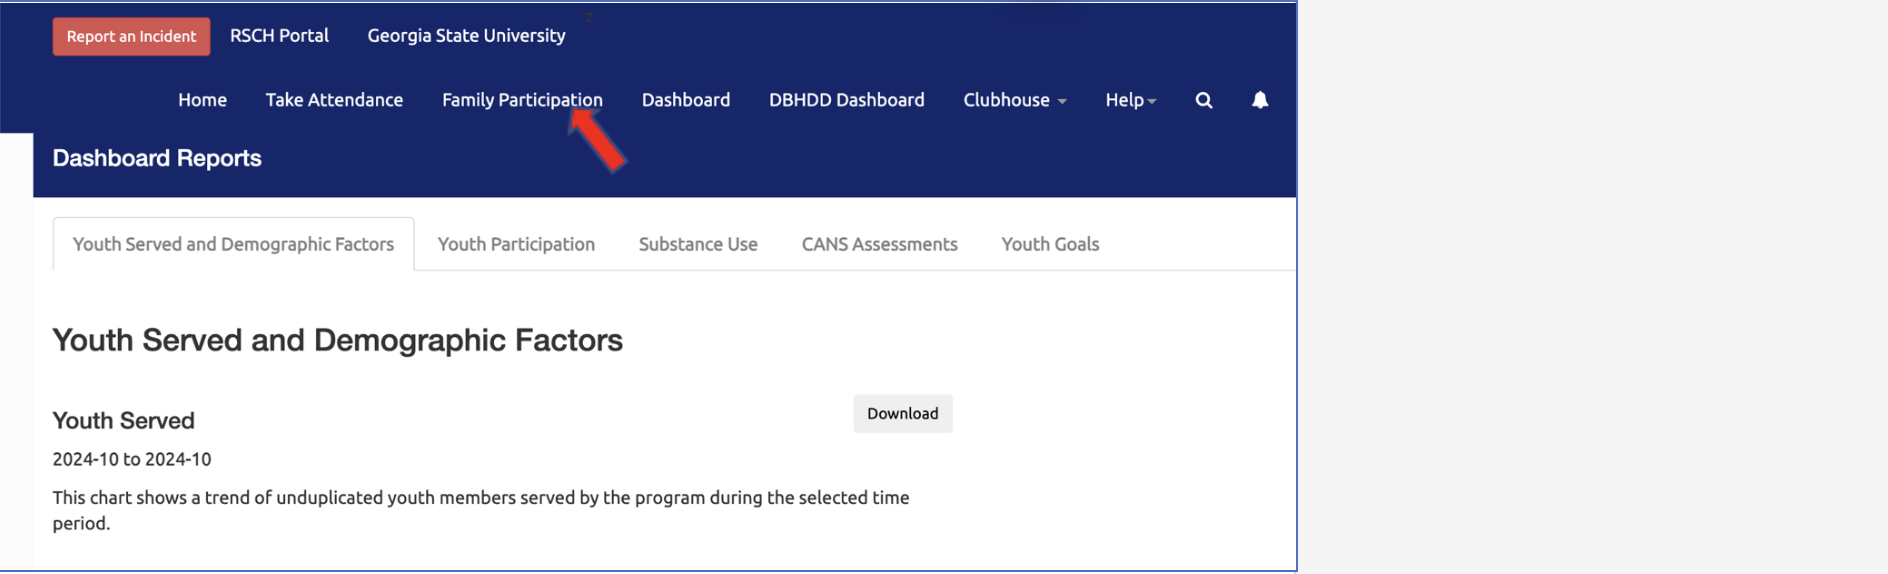Click the 2024-10 to 2024-10 date range text
Image resolution: width=1888 pixels, height=574 pixels.
[x=132, y=459]
